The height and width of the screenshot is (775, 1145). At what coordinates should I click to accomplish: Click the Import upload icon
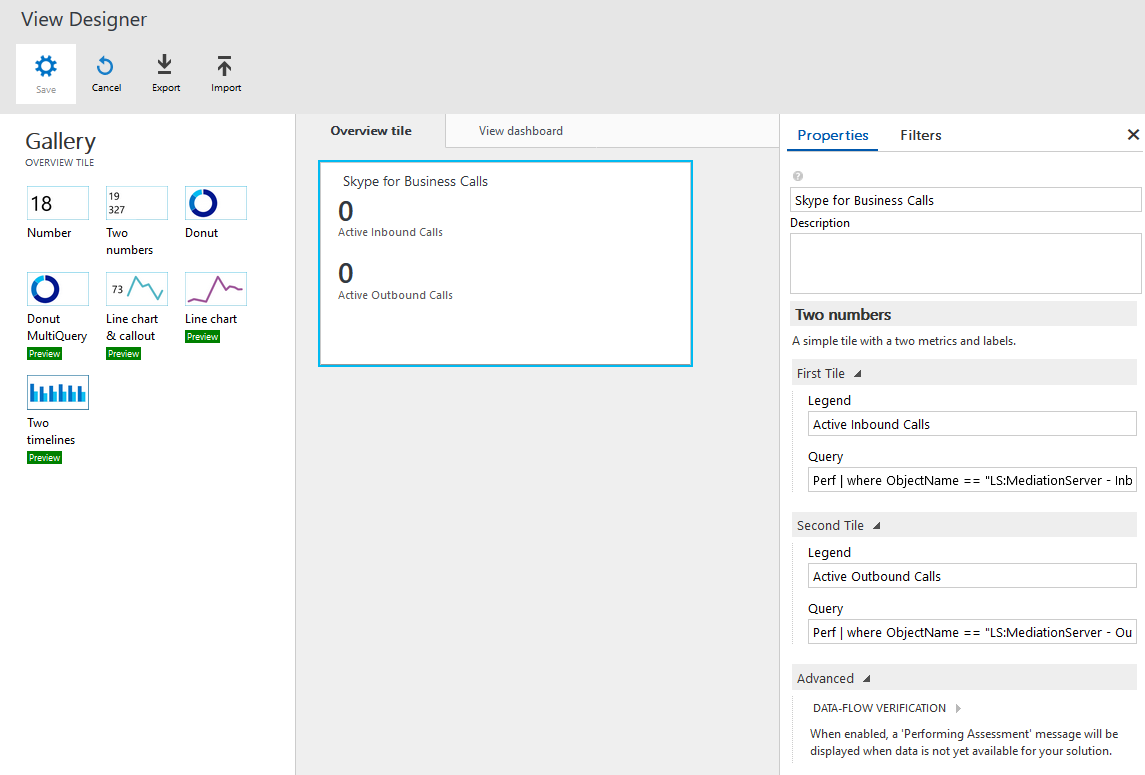(x=225, y=66)
